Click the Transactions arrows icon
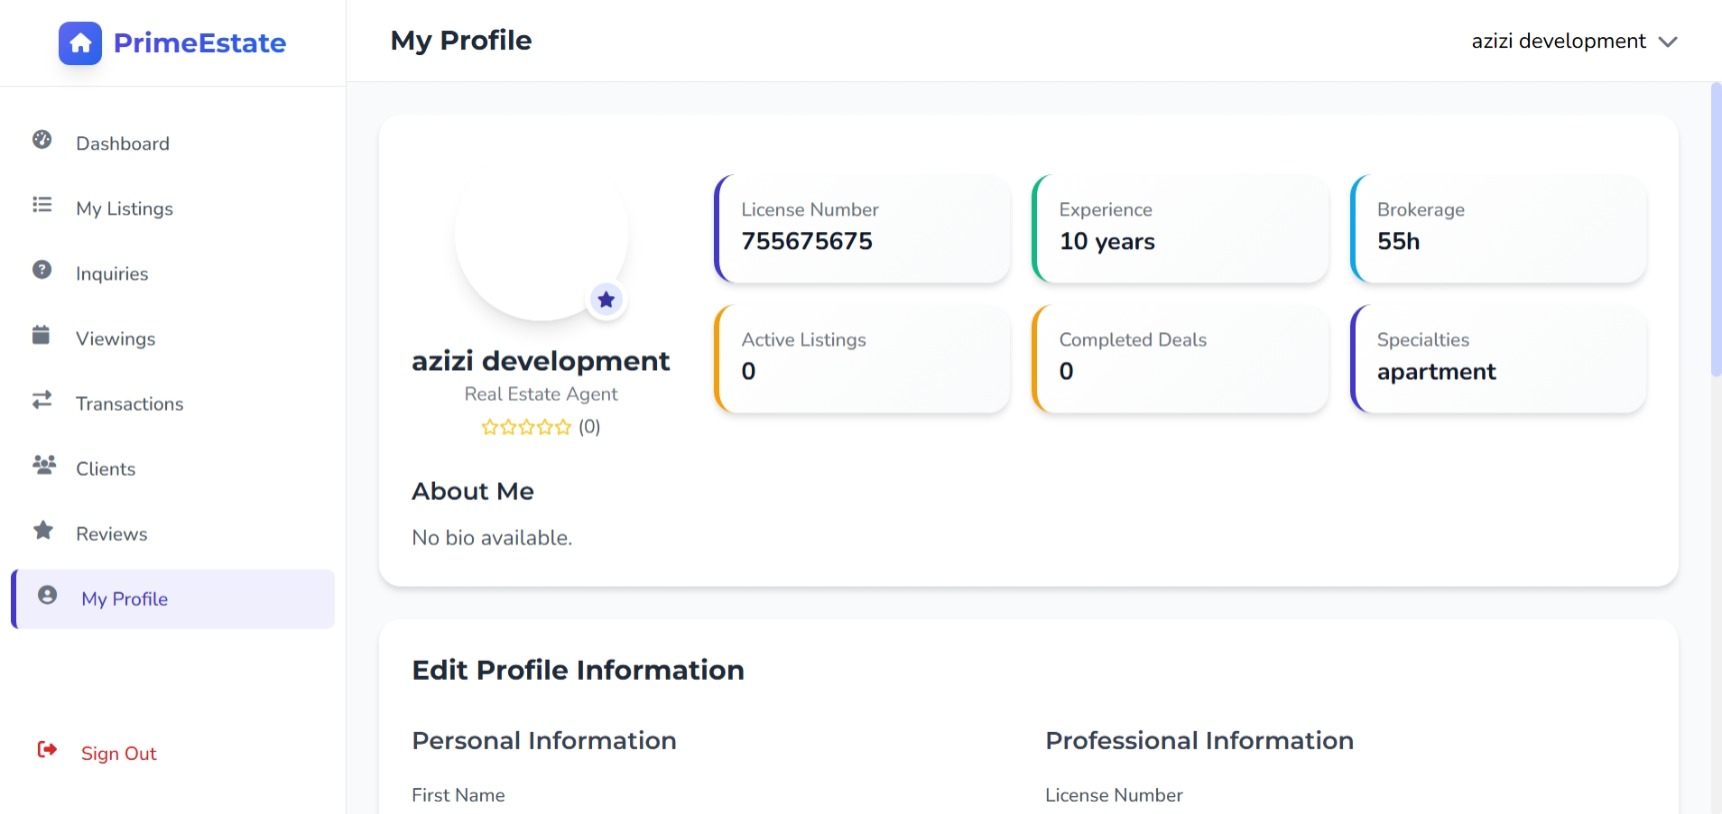1722x814 pixels. (42, 400)
